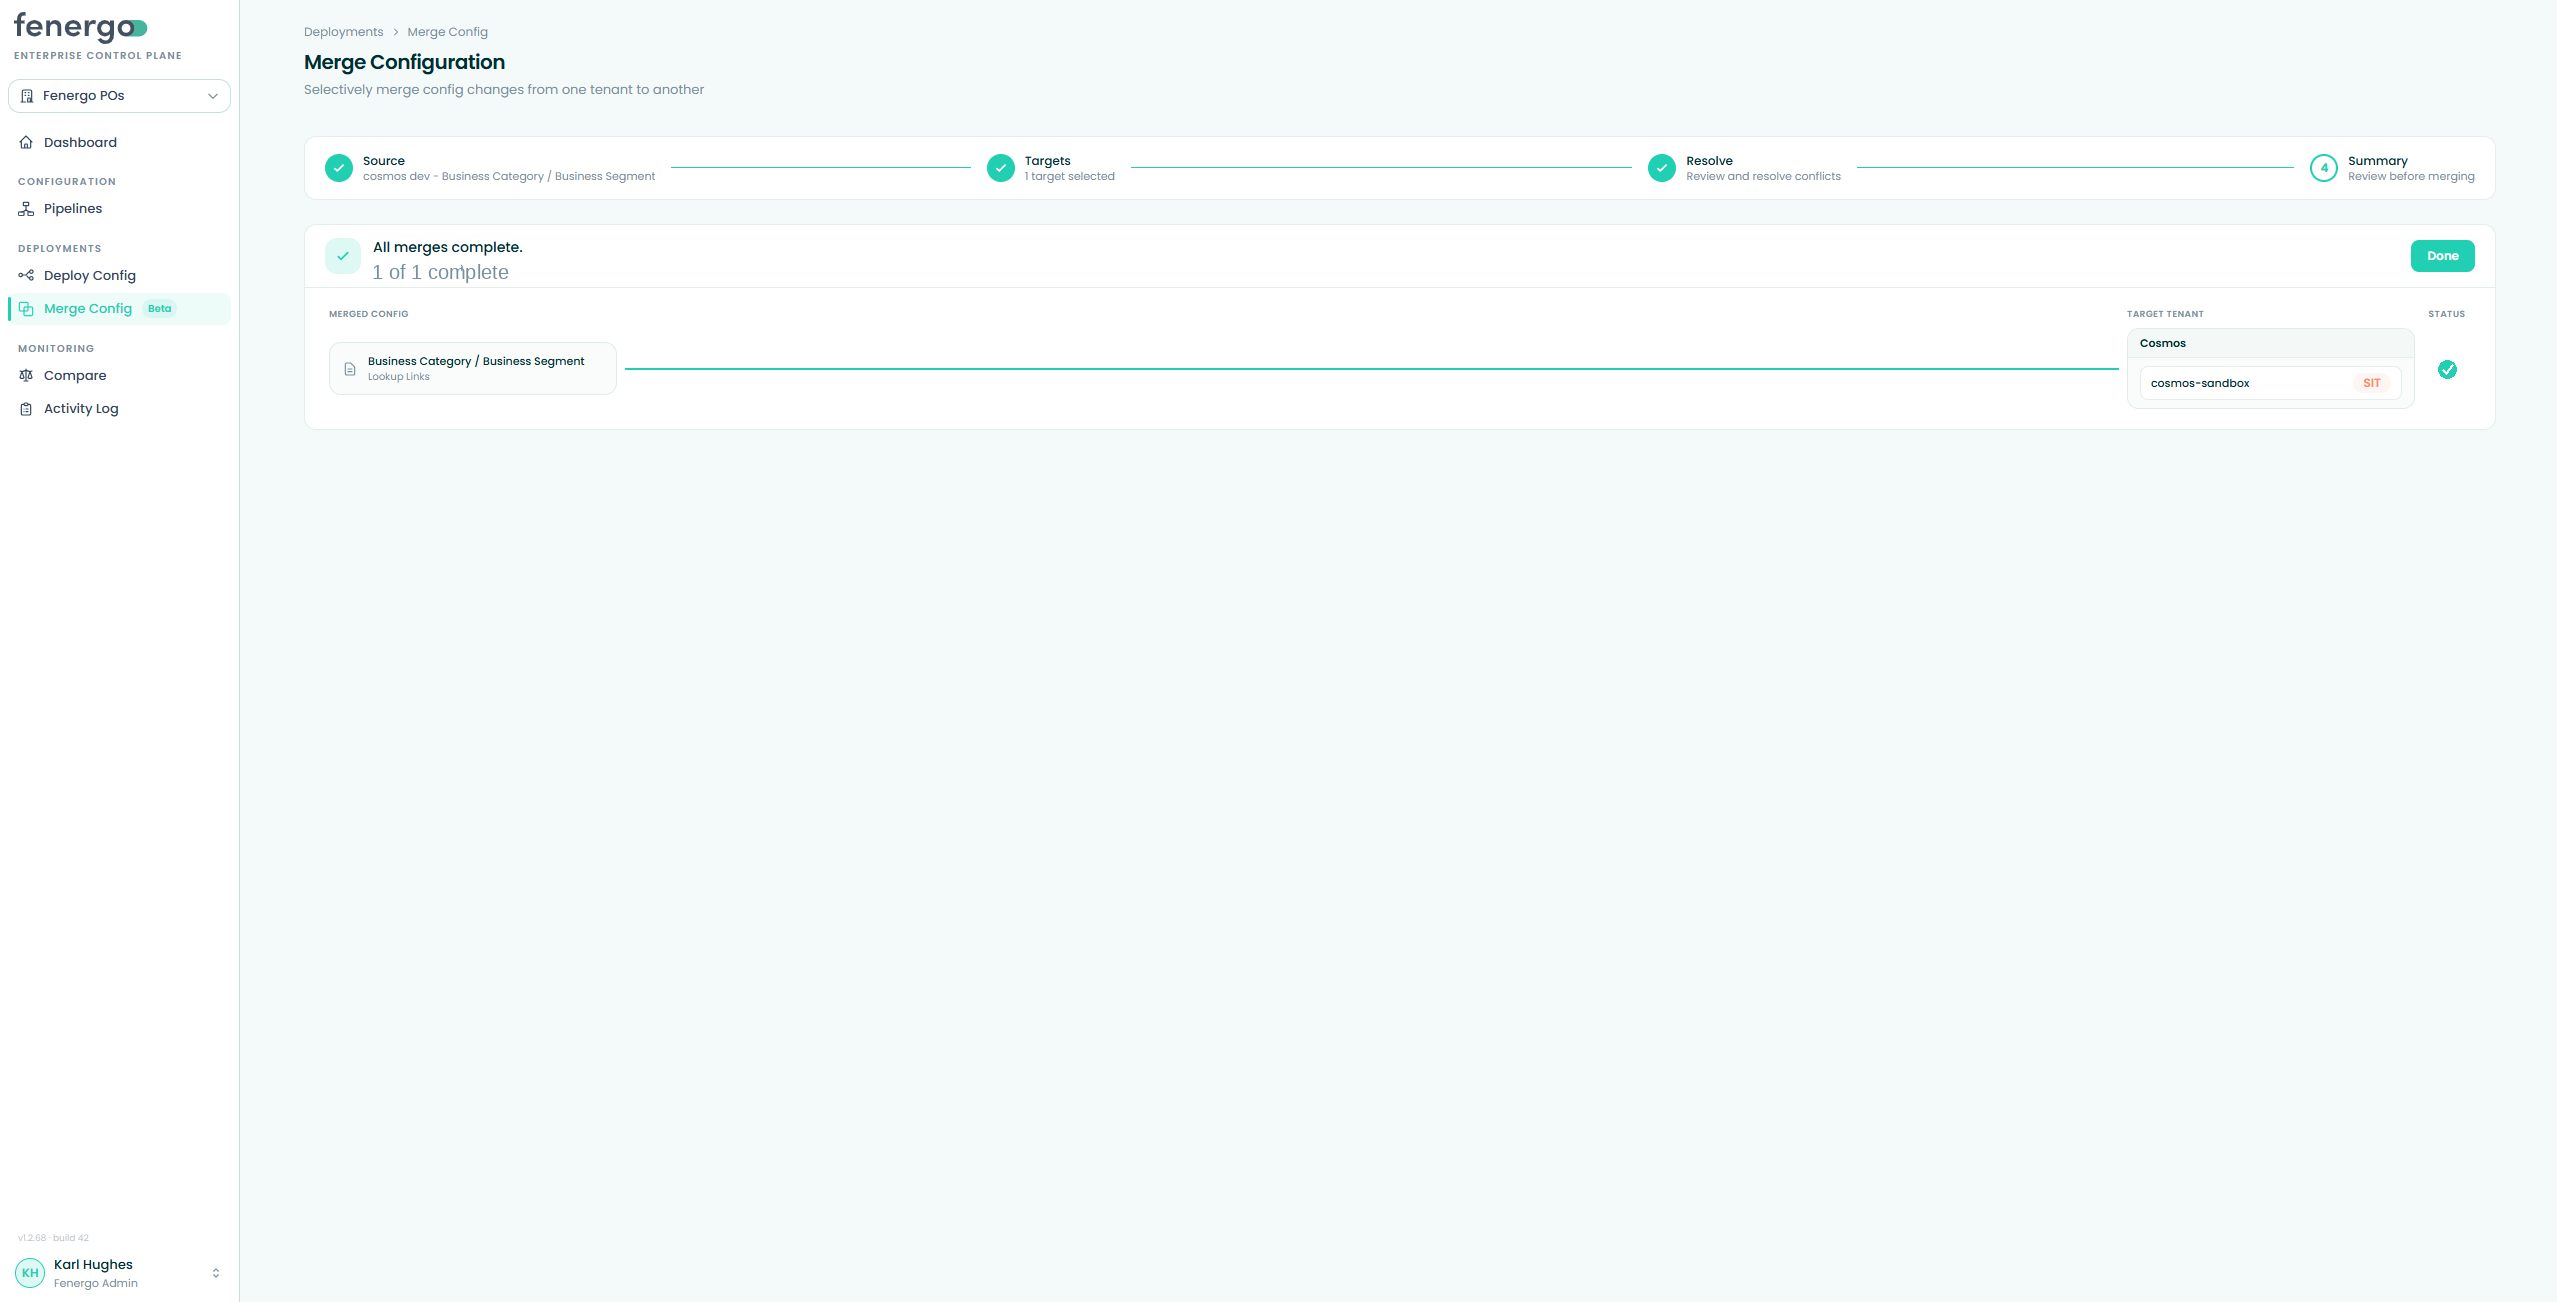Click the version build text
This screenshot has width=2557, height=1302.
pyautogui.click(x=53, y=1238)
